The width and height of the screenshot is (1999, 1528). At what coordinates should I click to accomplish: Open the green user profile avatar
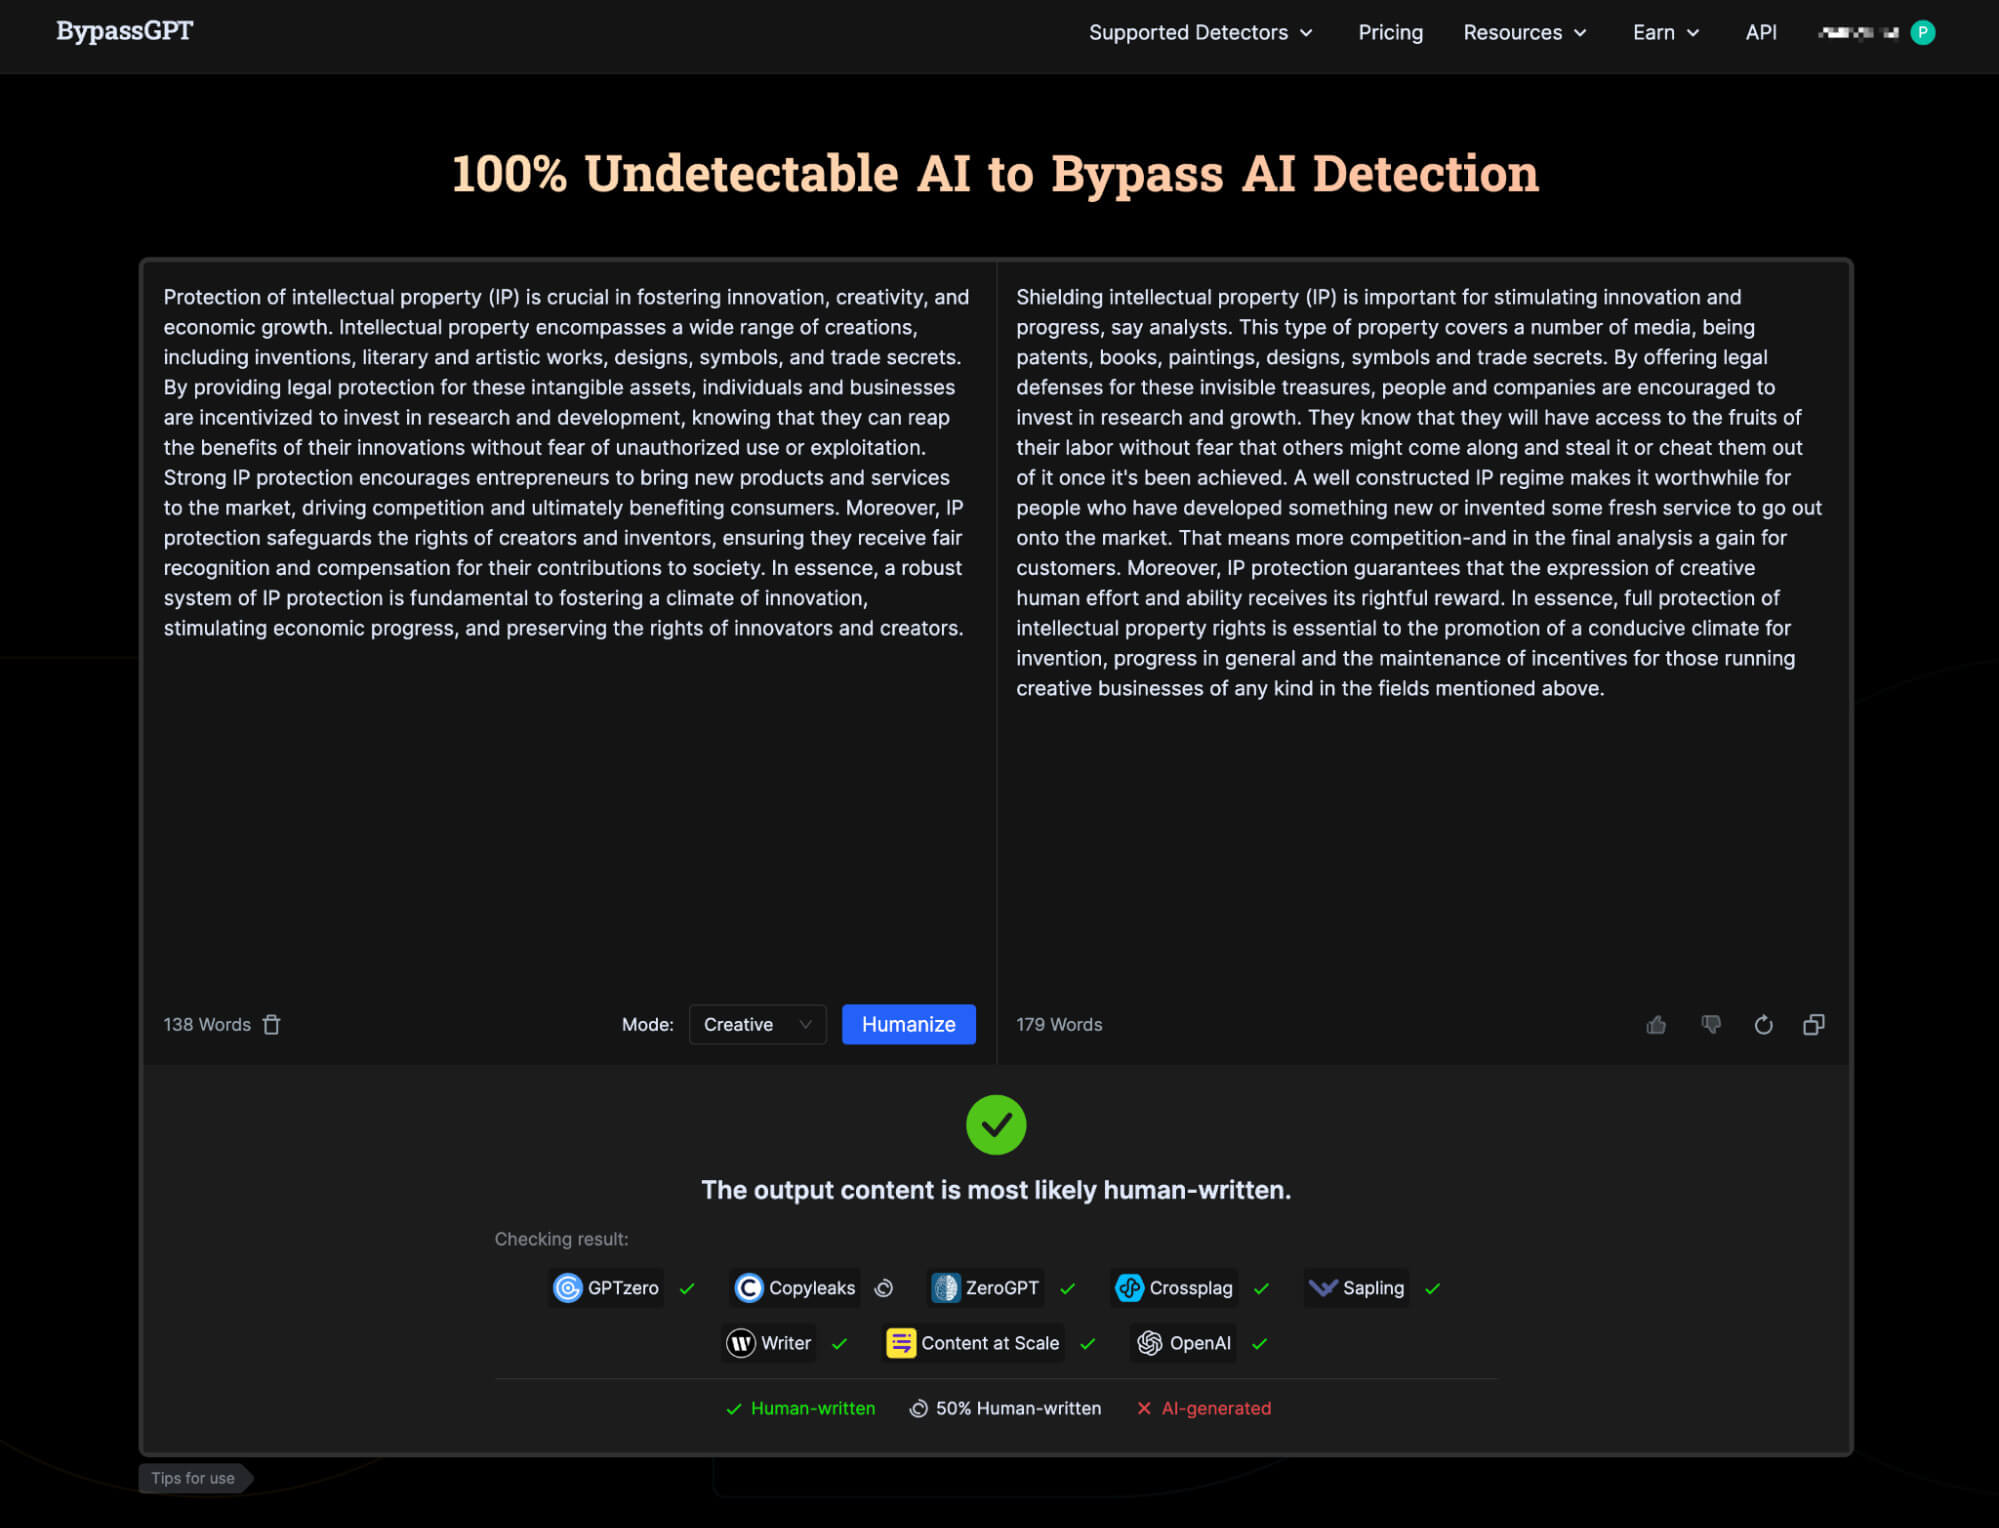1921,32
